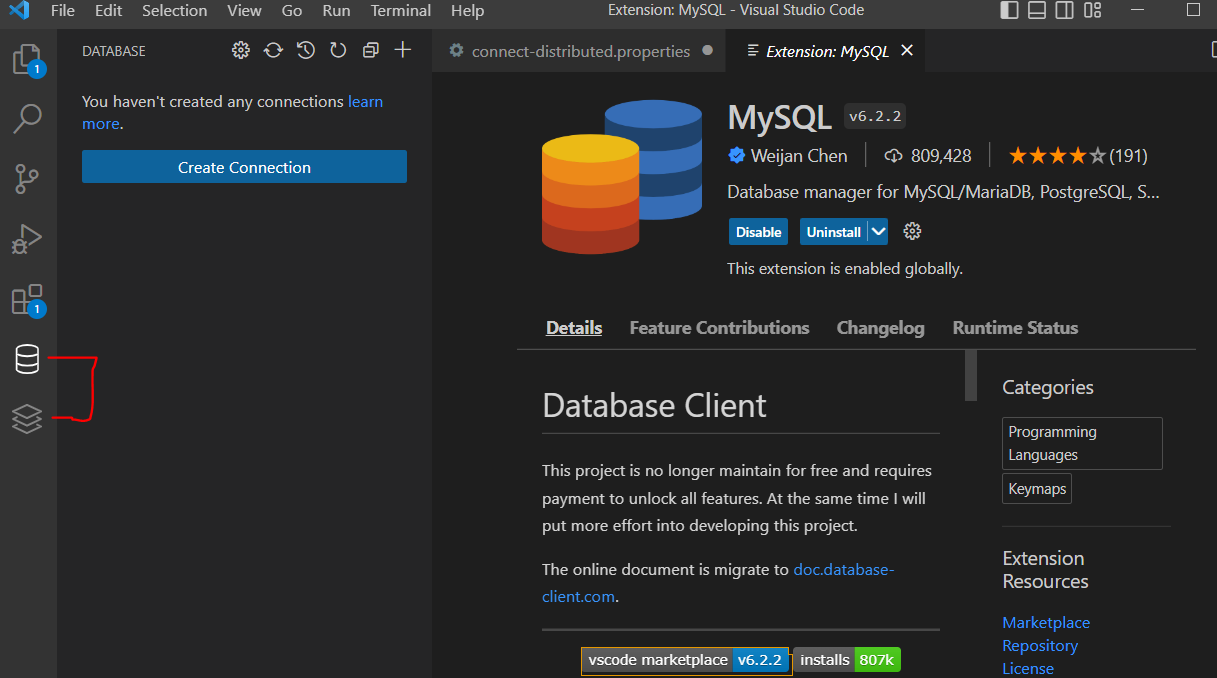Click the Create Connection button
Screen dimensions: 1217x678
[x=244, y=166]
